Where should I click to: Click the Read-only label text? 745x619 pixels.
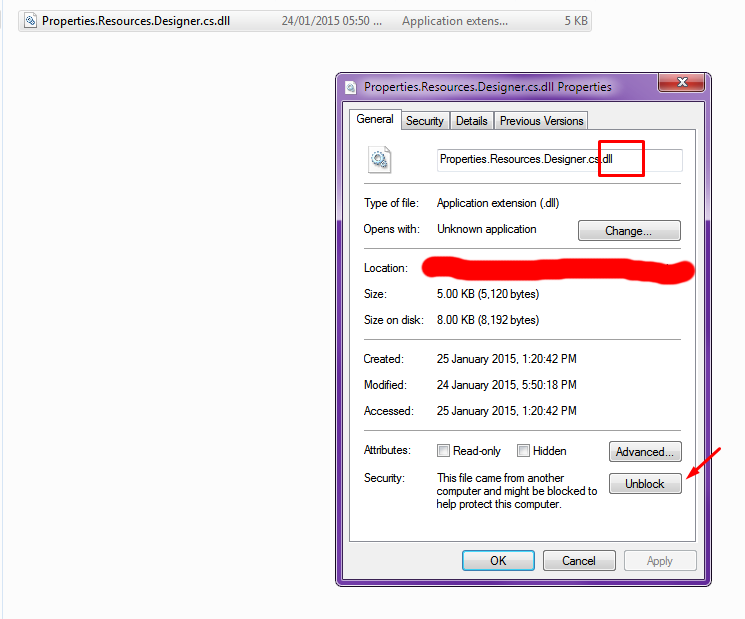coord(477,451)
